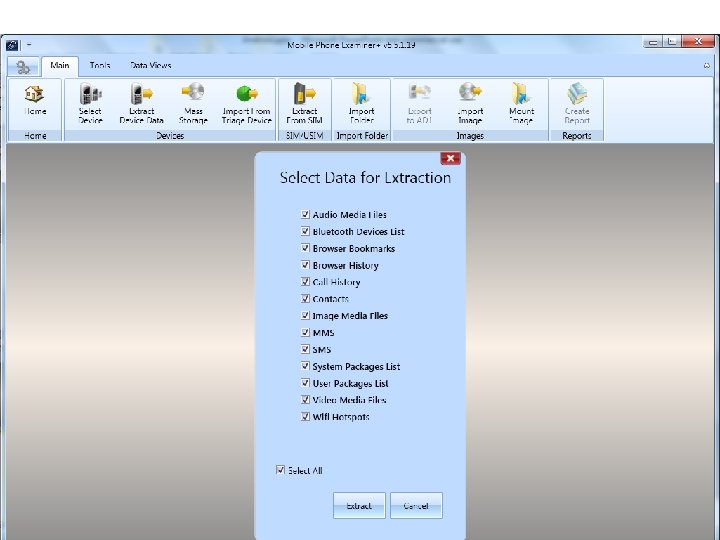Toggle Wifi Hotspots checkbox
The width and height of the screenshot is (720, 540).
click(x=305, y=416)
